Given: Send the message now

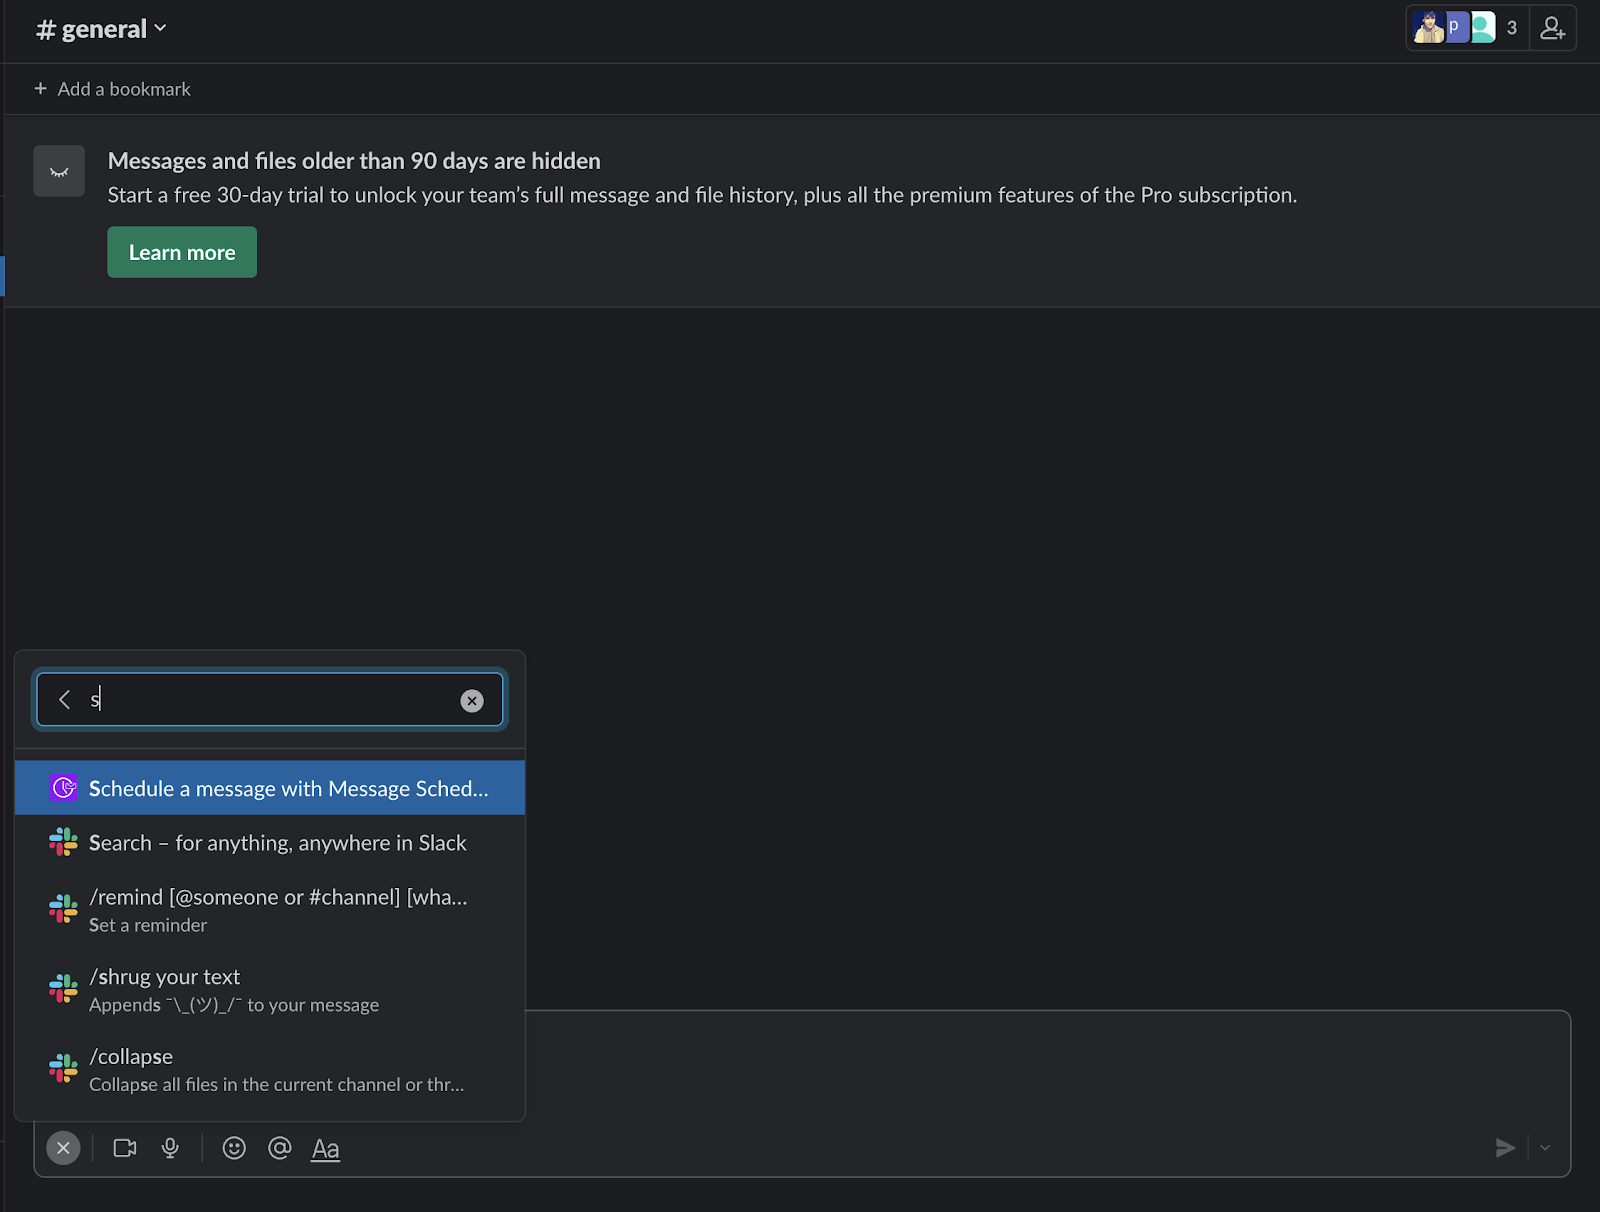Looking at the screenshot, I should (1505, 1148).
